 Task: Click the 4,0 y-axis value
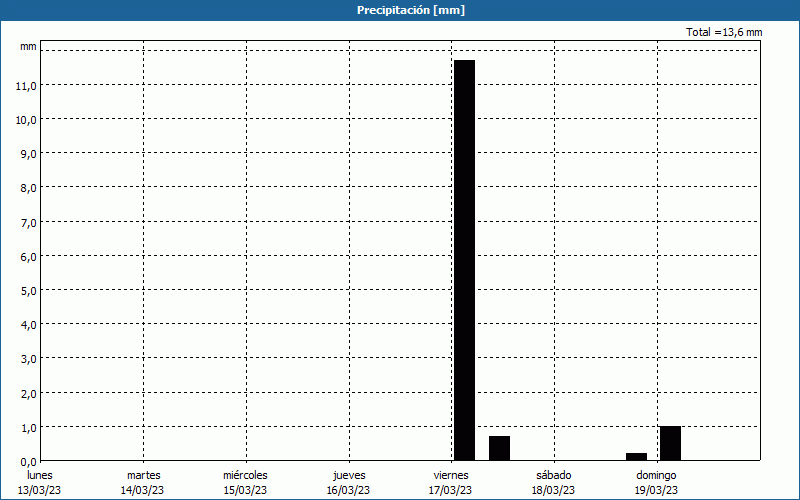[28, 325]
